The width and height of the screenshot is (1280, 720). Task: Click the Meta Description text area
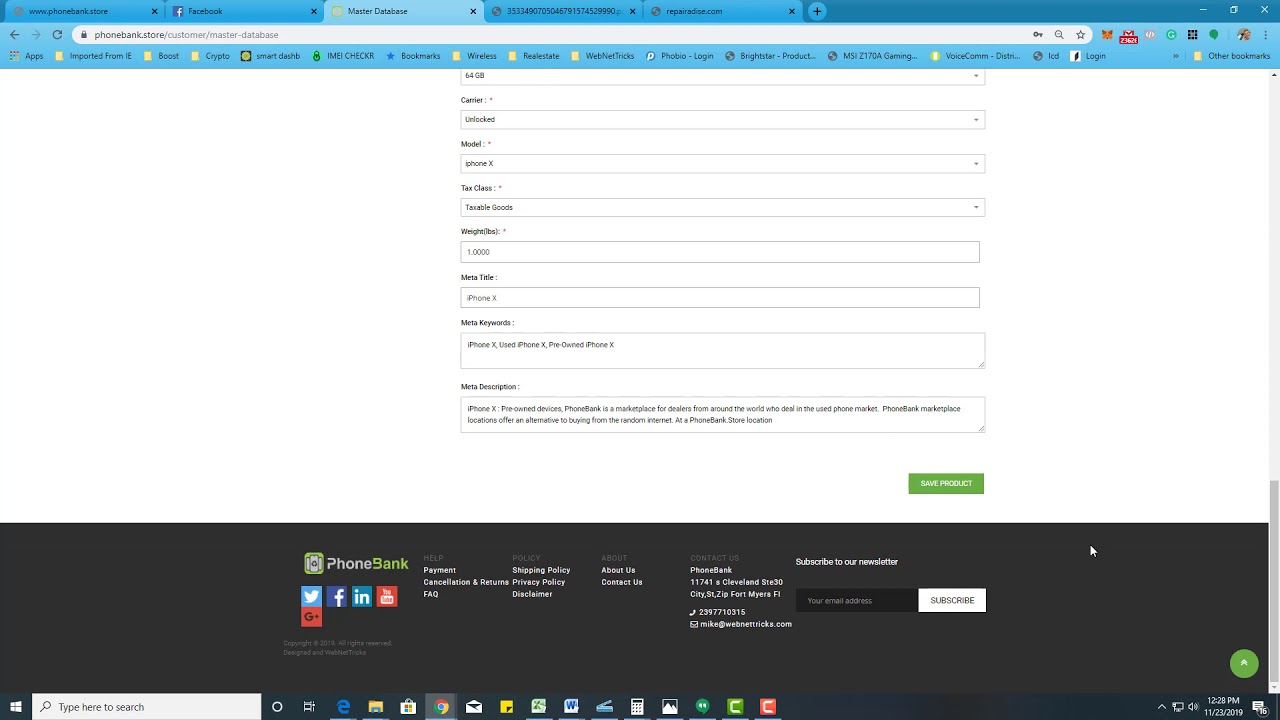coord(723,415)
